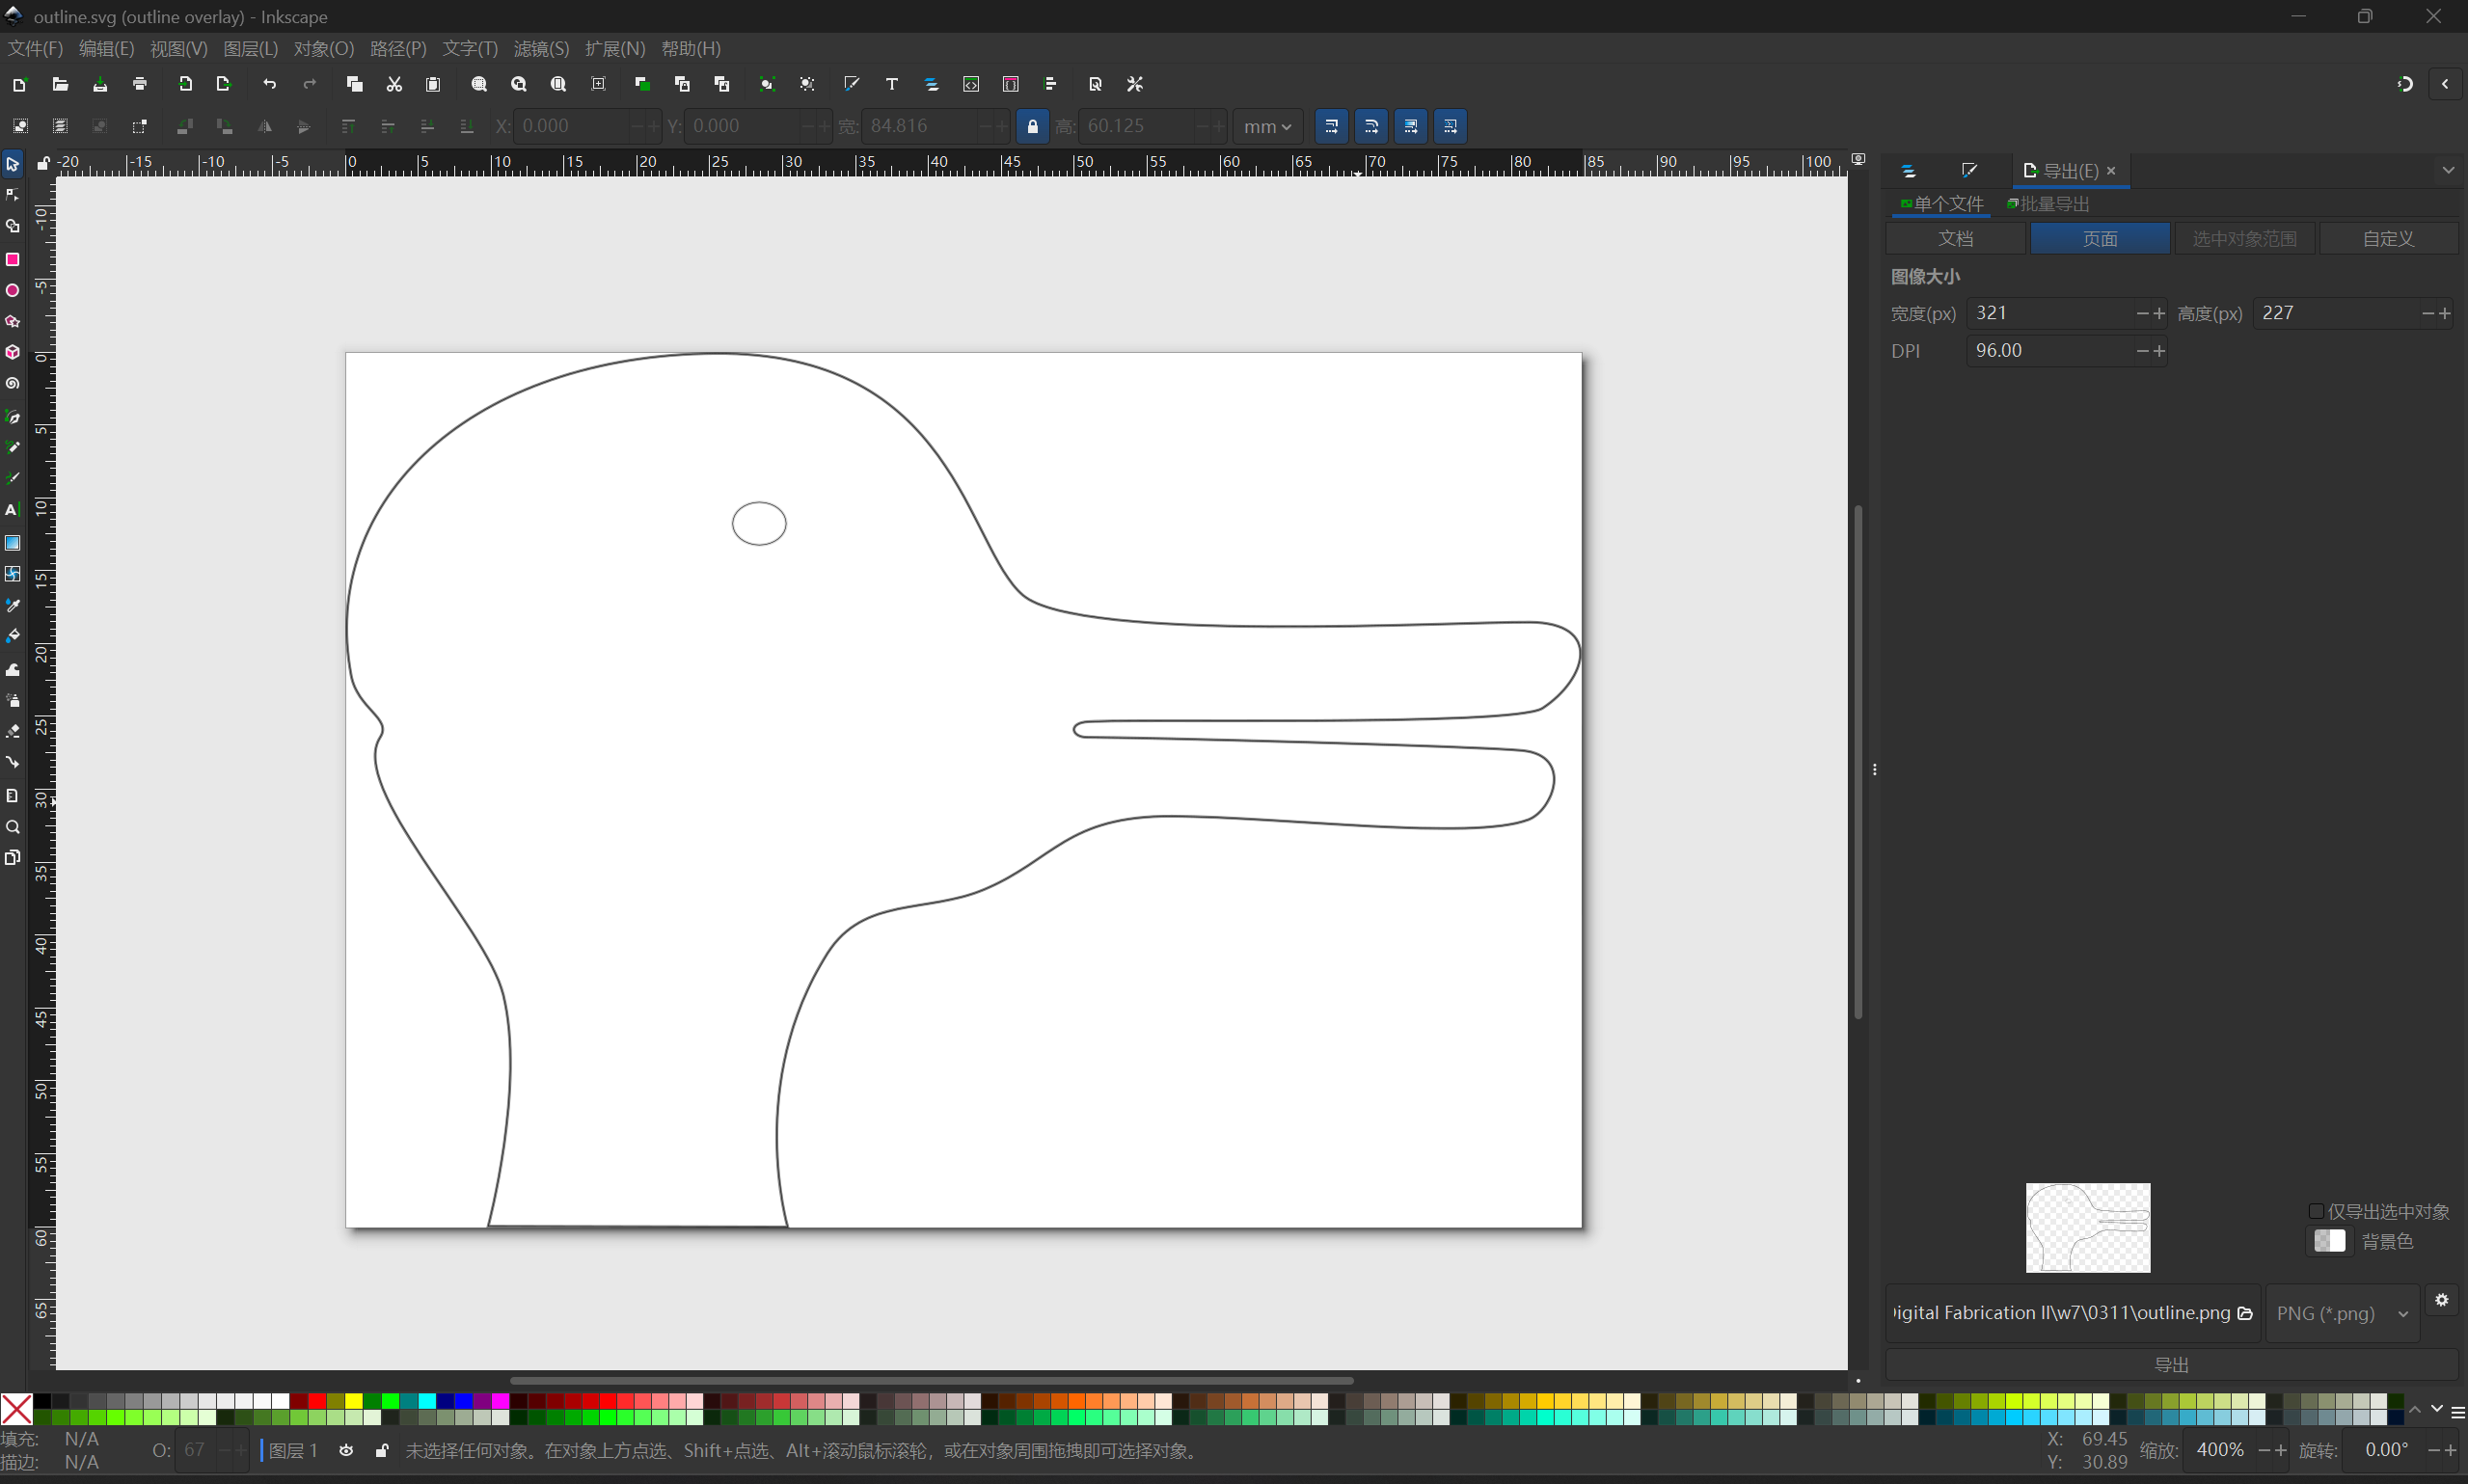Select the Text tool
Screen dimensions: 2468x1484
tap(13, 510)
